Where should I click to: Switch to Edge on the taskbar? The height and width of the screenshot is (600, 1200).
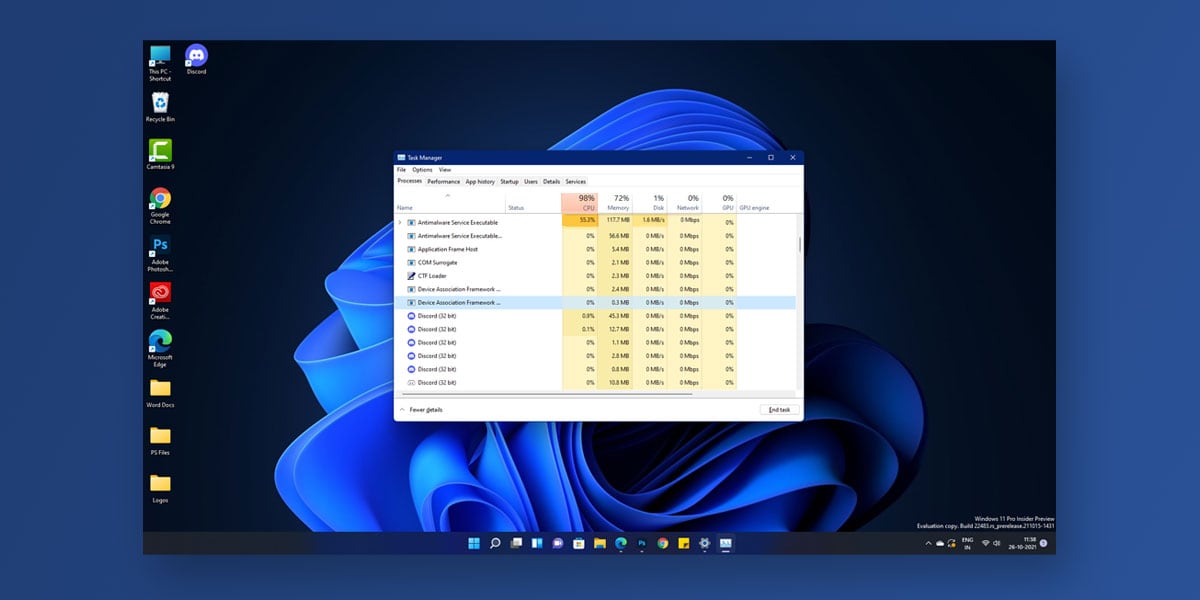[x=621, y=543]
